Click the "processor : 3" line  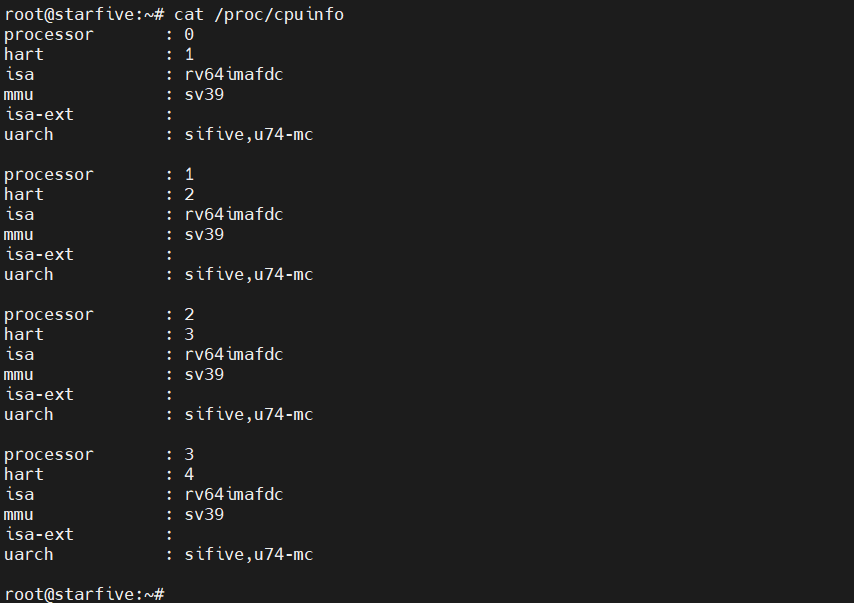(99, 454)
